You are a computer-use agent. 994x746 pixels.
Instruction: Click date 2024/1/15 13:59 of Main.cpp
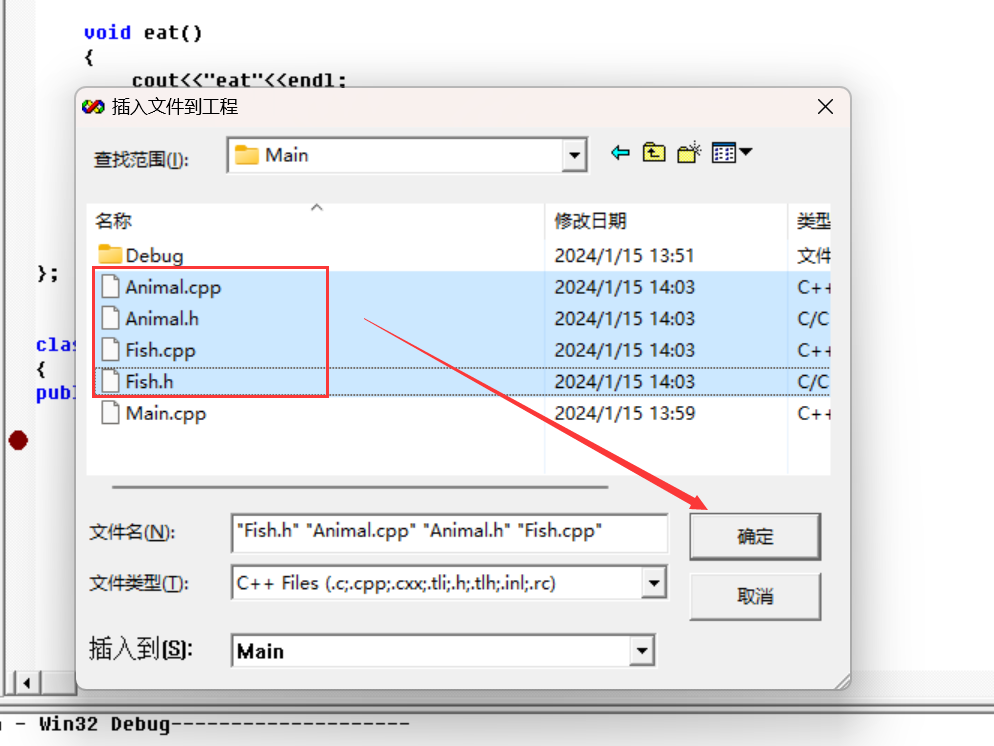coord(624,413)
